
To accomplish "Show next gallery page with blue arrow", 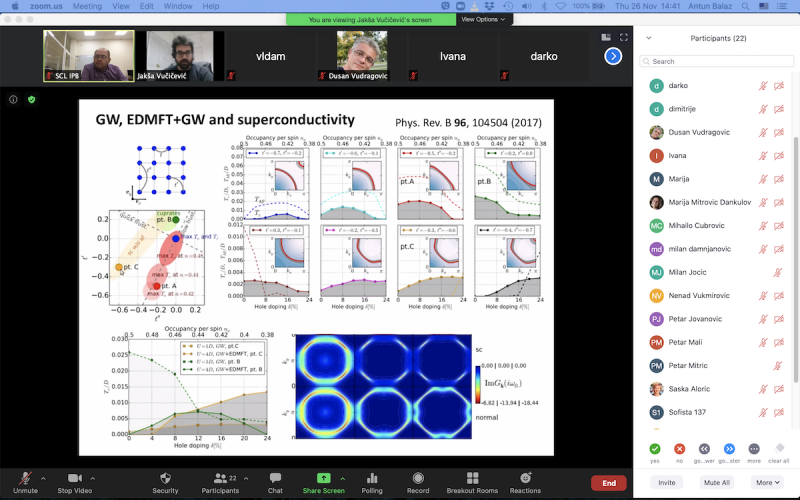I will click(613, 56).
